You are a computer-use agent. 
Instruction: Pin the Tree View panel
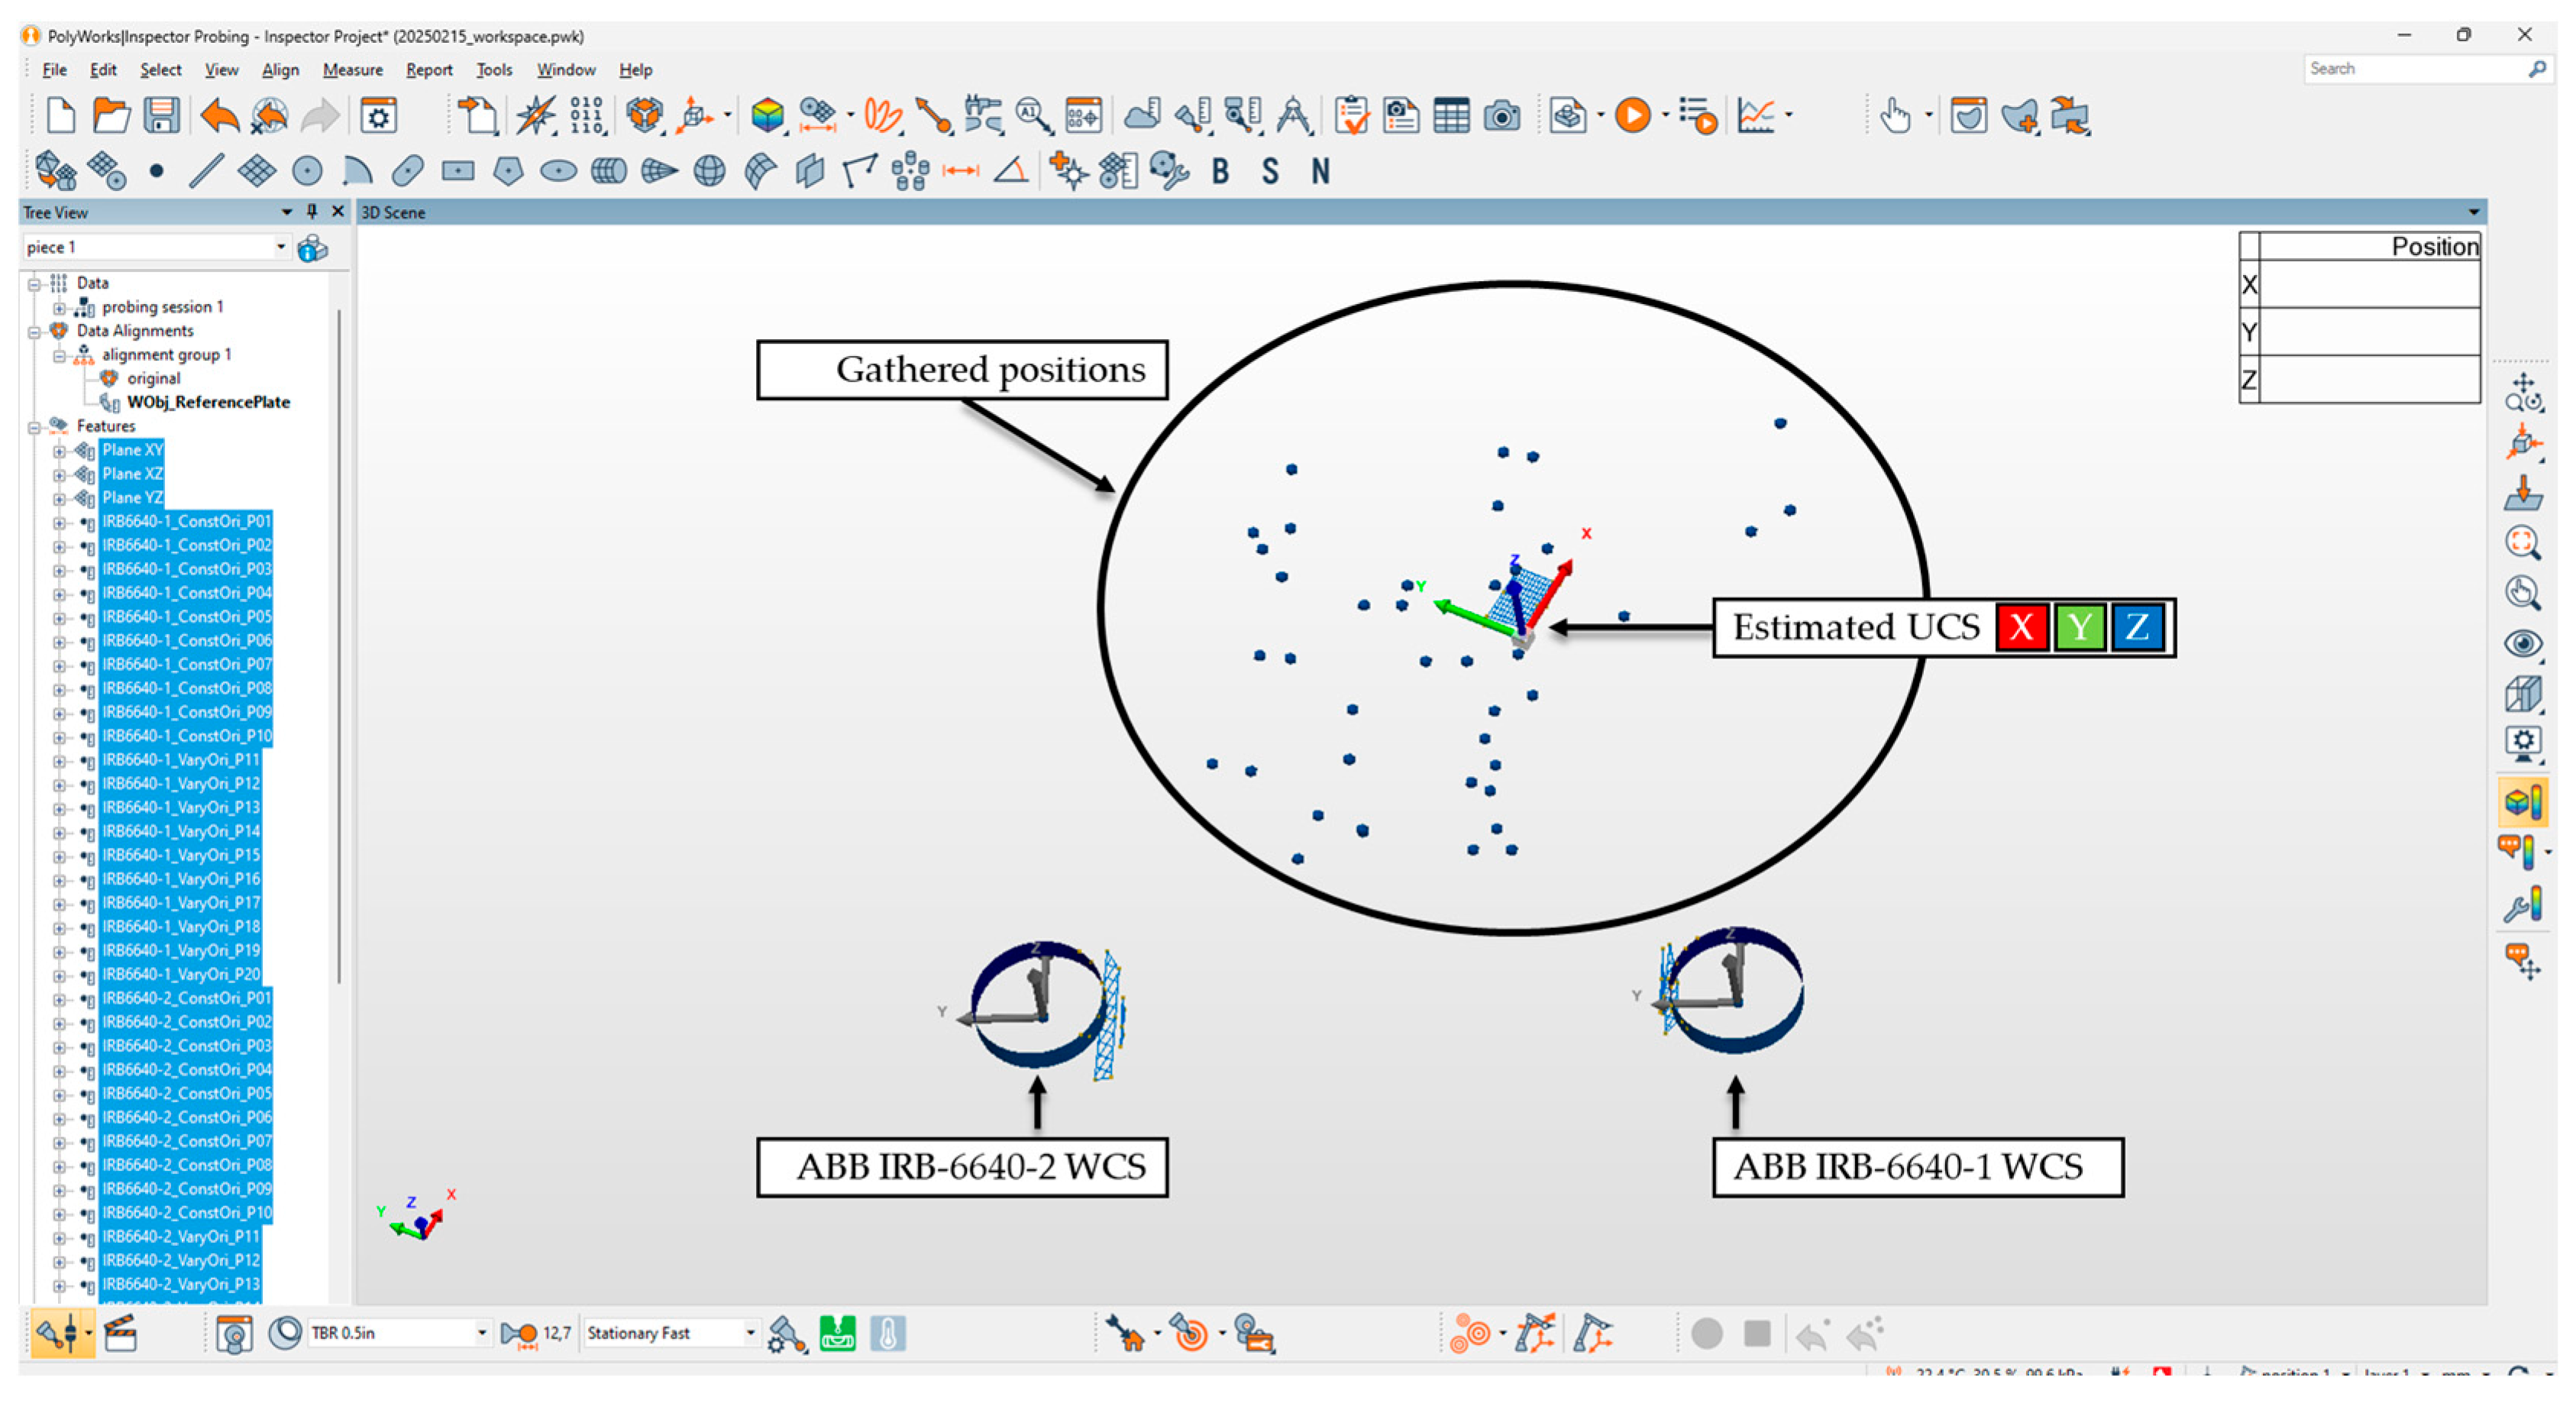tap(312, 211)
